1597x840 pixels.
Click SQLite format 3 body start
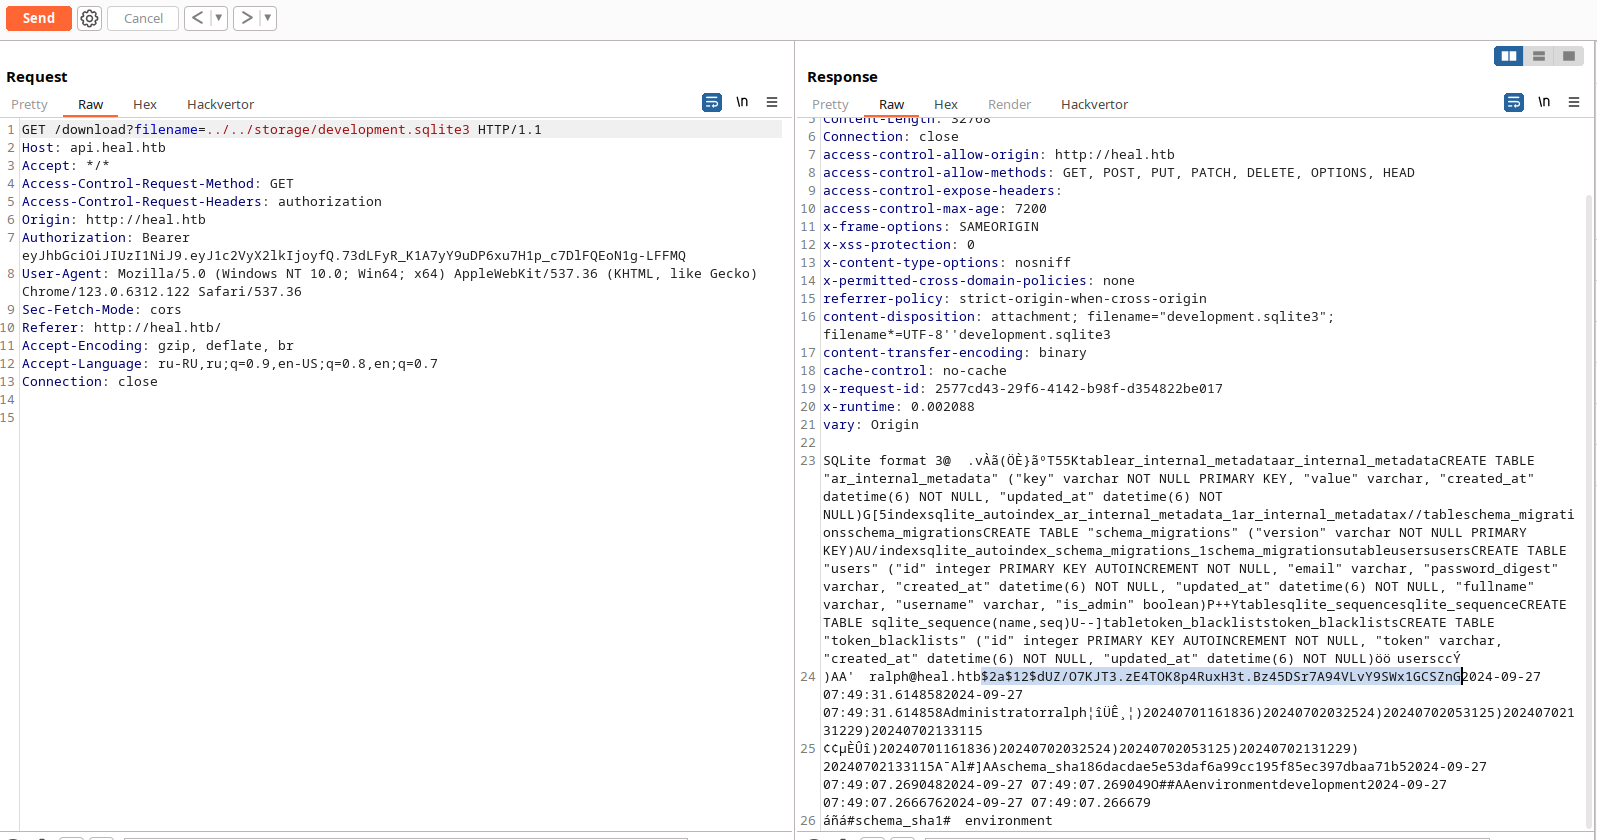[887, 461]
